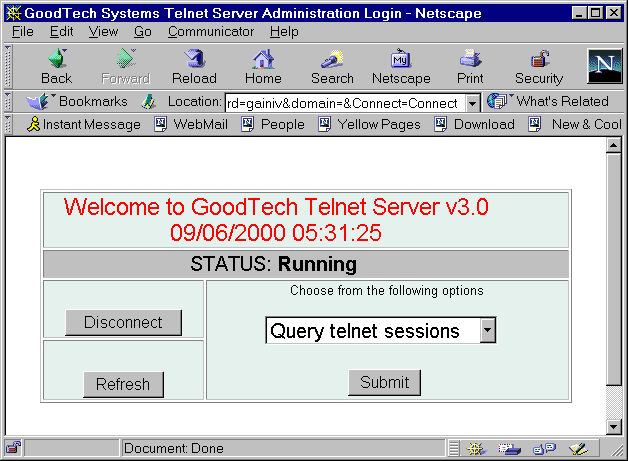Viewport: 628px width, 461px height.
Task: Click the vertical scrollbar thumb
Action: [614, 269]
